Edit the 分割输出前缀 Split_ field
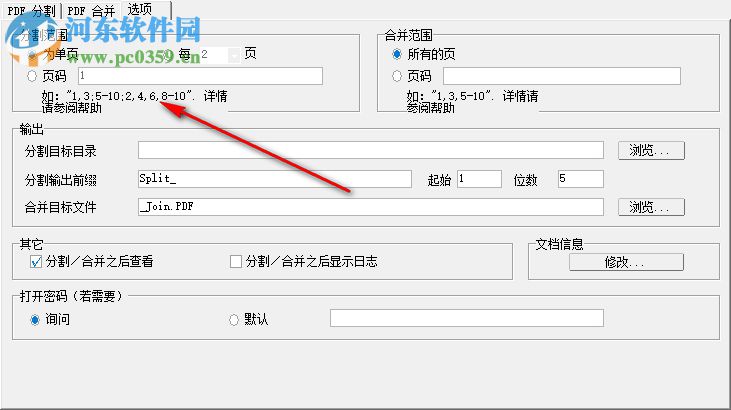This screenshot has height=410, width=731. click(275, 179)
